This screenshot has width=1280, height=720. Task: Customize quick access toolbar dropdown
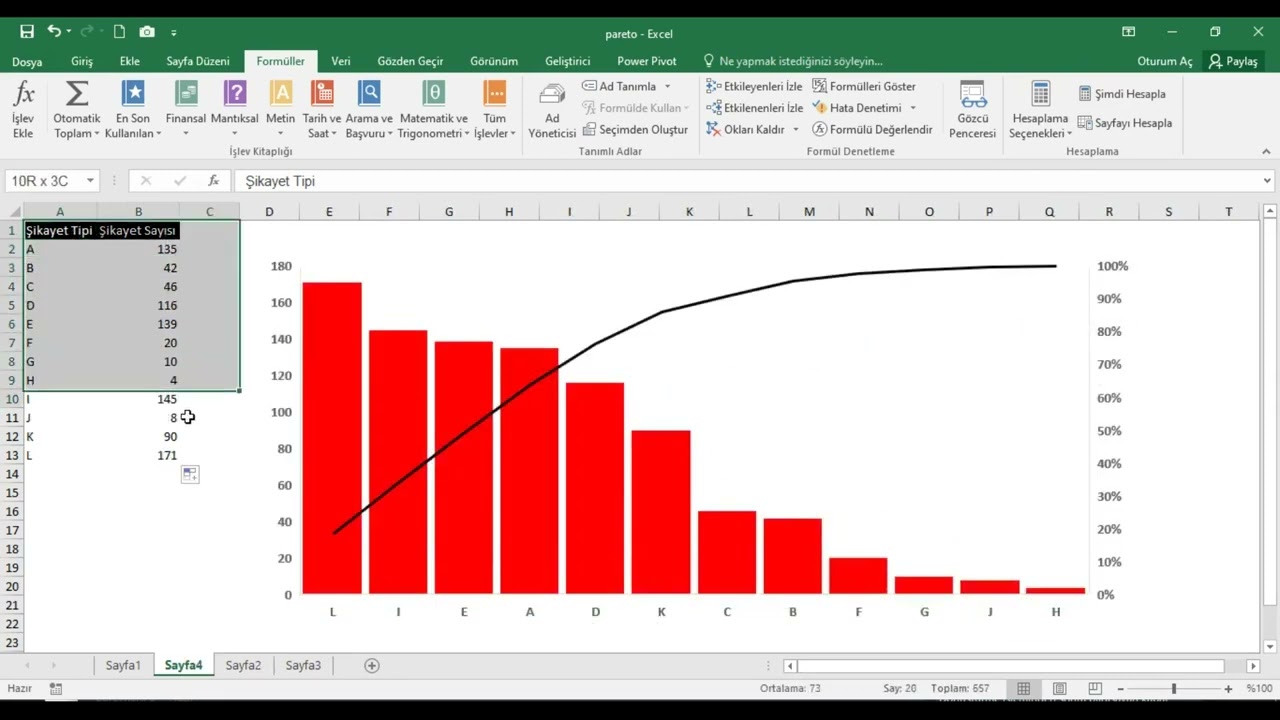click(x=173, y=32)
